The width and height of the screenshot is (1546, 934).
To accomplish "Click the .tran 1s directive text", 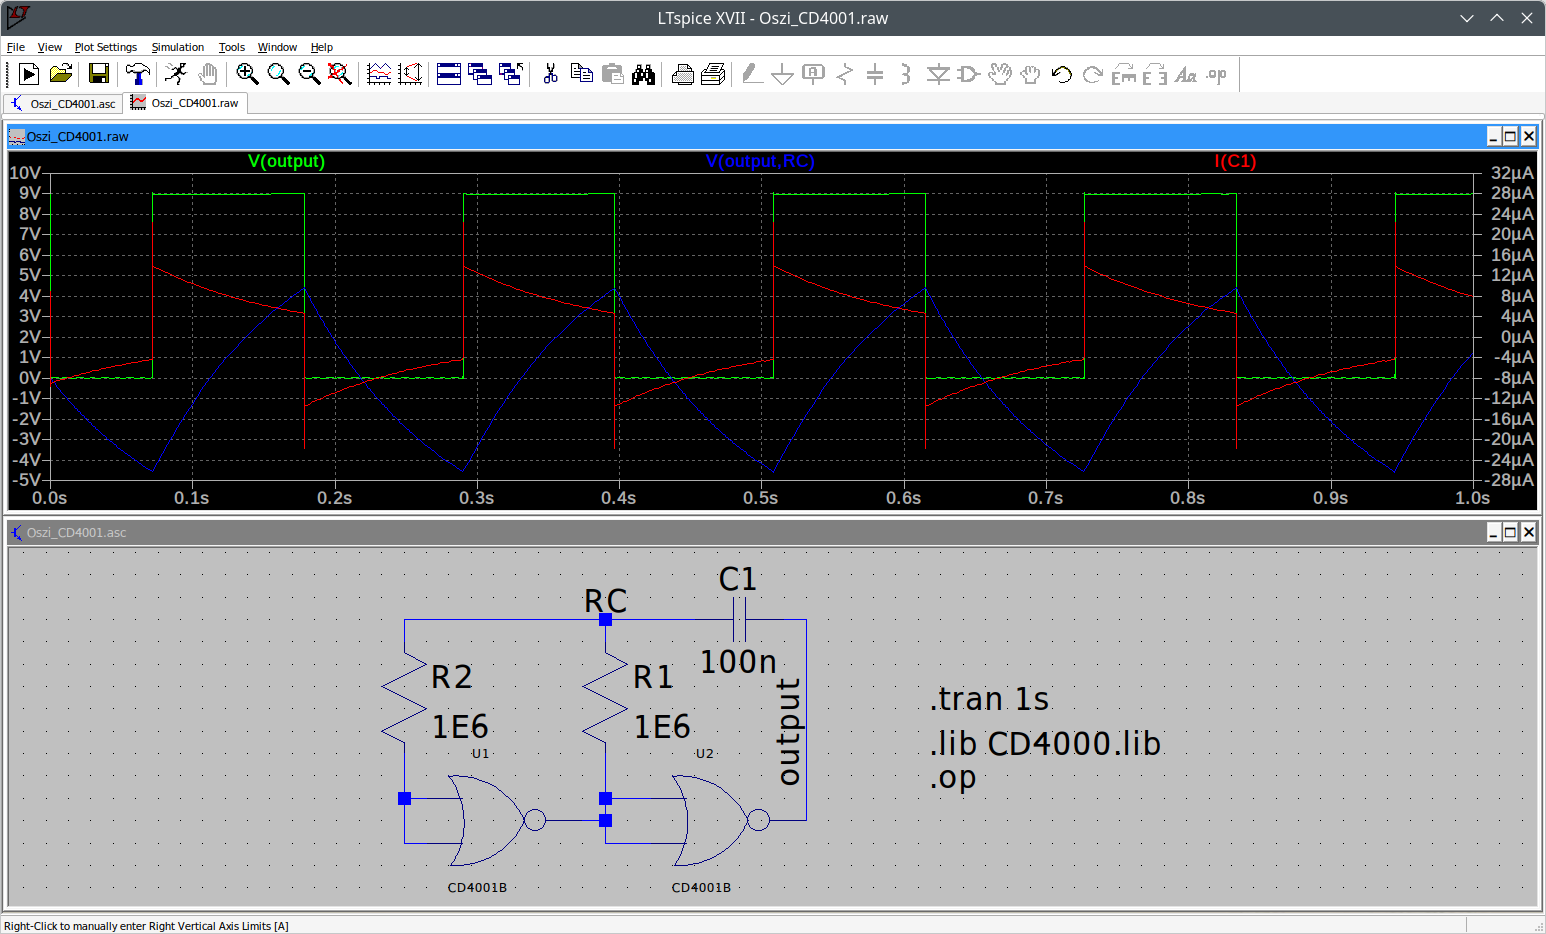I will click(989, 699).
